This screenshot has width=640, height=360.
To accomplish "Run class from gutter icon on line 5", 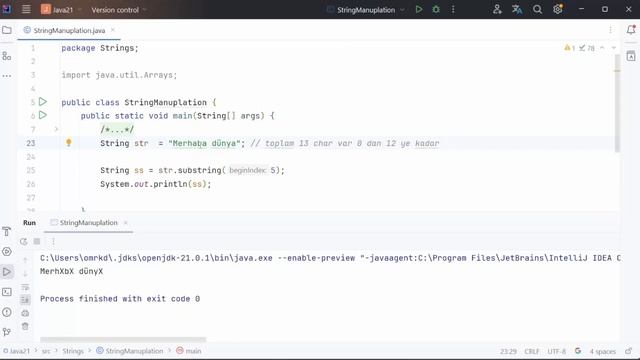I will (x=43, y=102).
